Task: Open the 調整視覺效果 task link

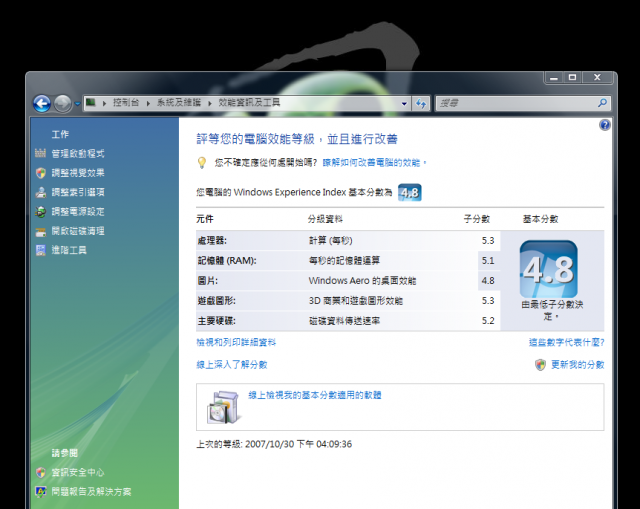Action: pos(78,173)
